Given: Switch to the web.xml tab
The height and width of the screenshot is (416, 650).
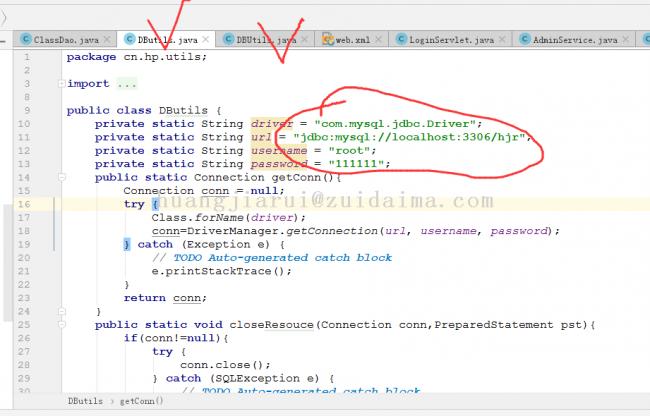Looking at the screenshot, I should coord(352,40).
